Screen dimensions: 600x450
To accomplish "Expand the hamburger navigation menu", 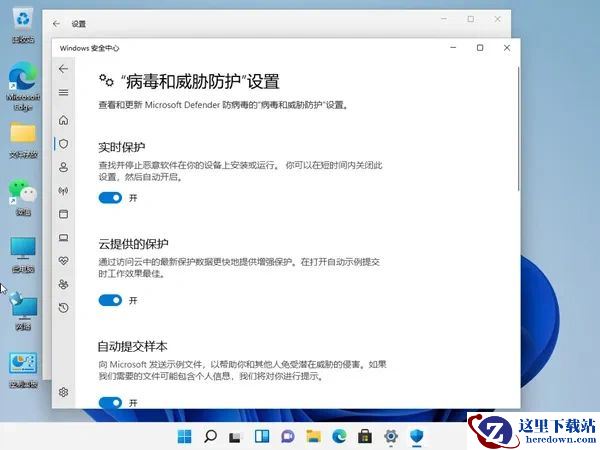I will tap(64, 93).
